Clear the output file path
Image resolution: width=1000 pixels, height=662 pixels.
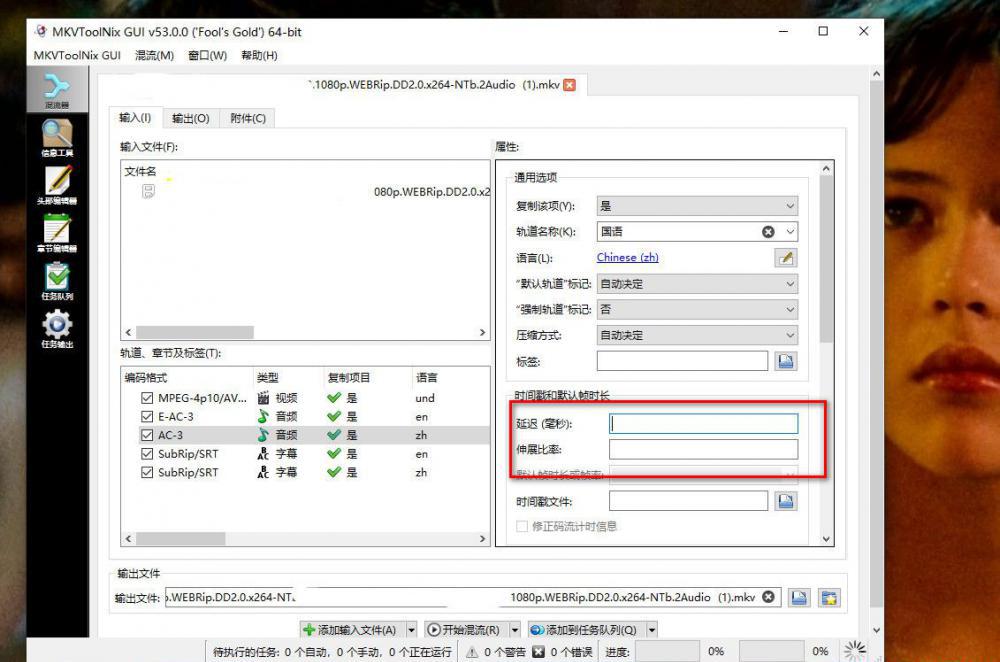[768, 597]
